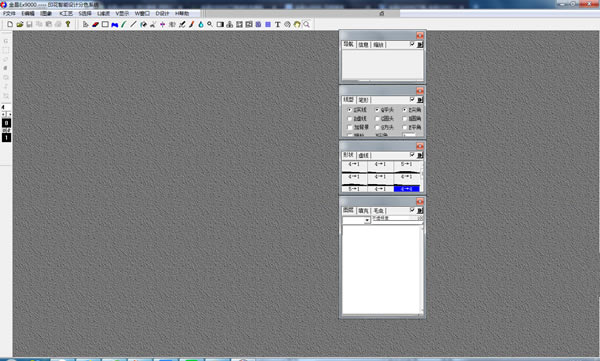600x361 pixels.
Task: Click the magnifier icon at toolbar end
Action: (x=307, y=24)
